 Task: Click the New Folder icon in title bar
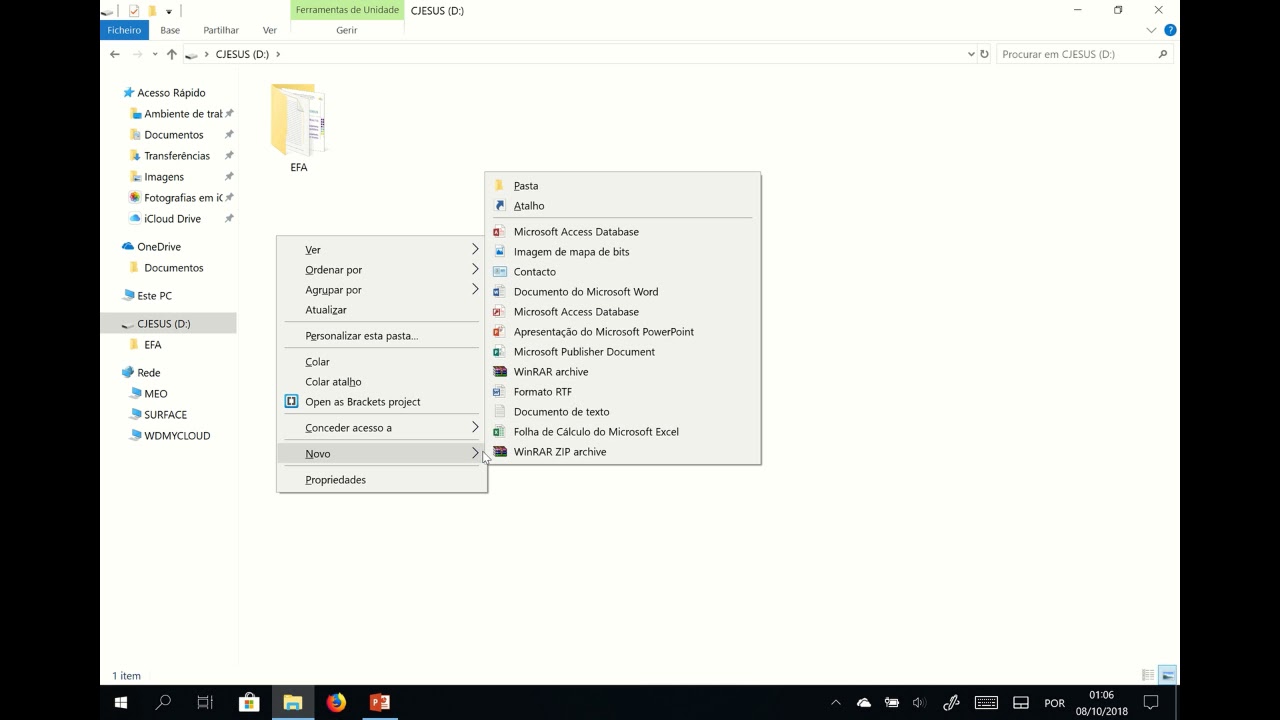(152, 11)
